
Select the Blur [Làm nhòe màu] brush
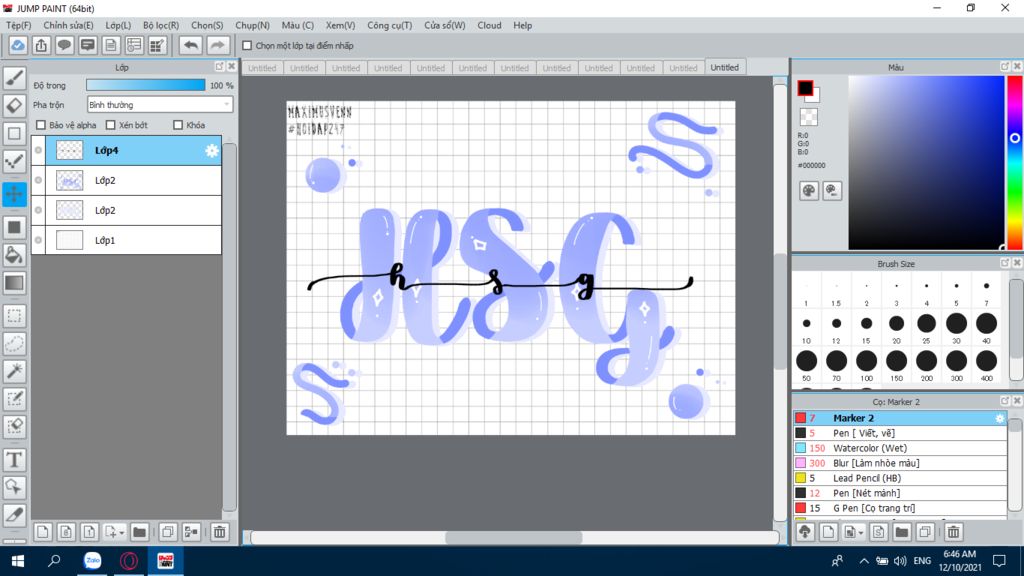click(900, 463)
